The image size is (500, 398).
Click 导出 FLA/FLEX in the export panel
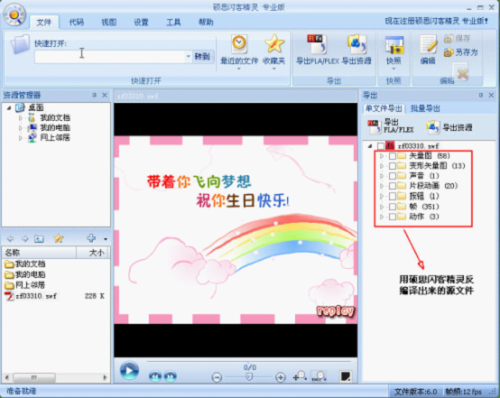point(391,126)
